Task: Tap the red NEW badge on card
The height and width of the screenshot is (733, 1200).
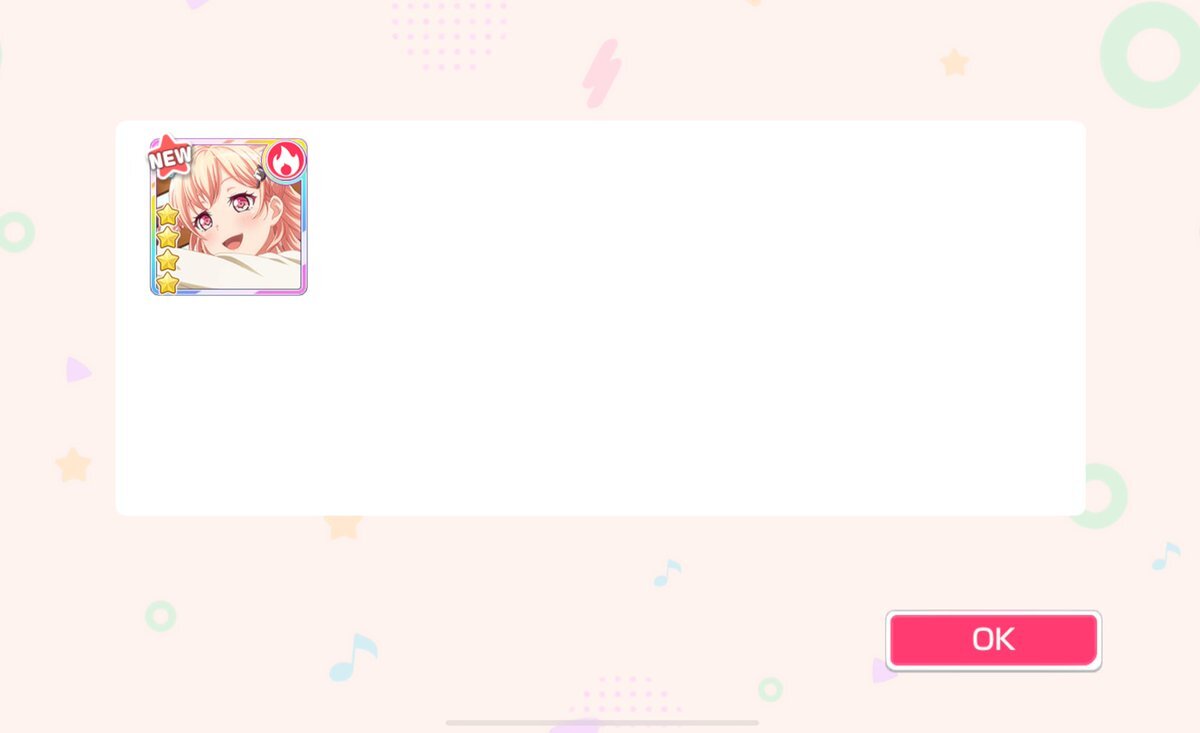Action: pyautogui.click(x=170, y=155)
